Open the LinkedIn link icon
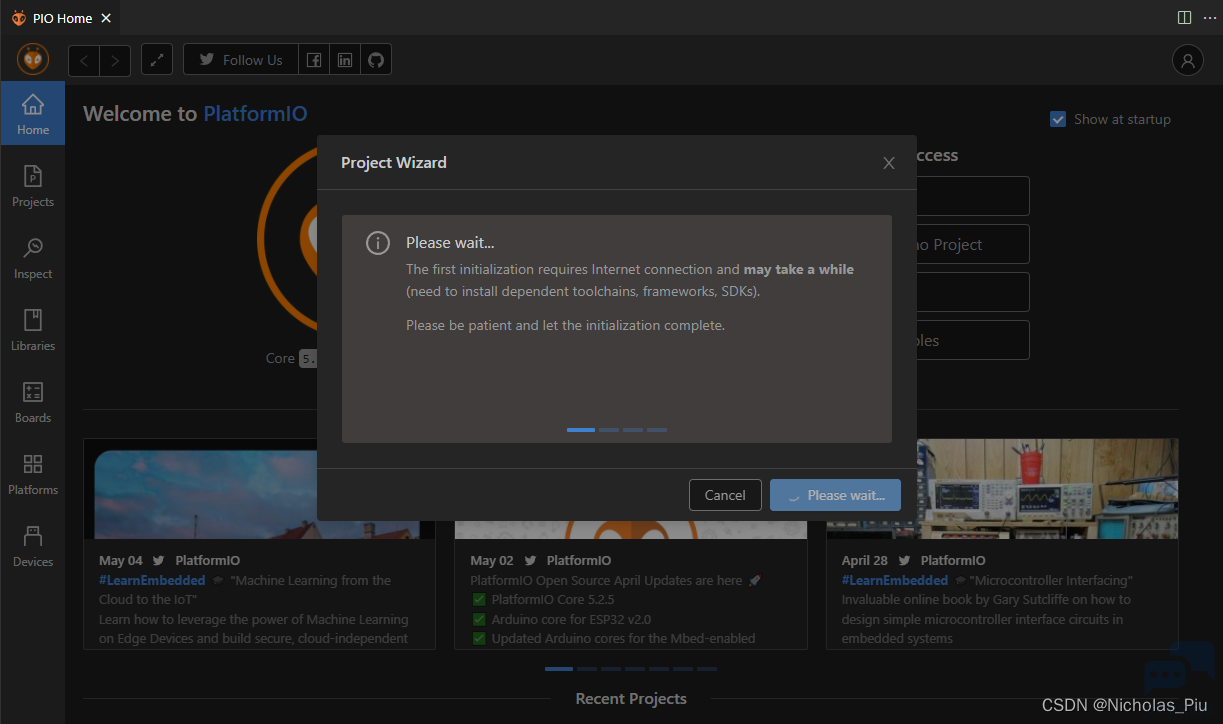The image size is (1223, 724). [x=345, y=60]
